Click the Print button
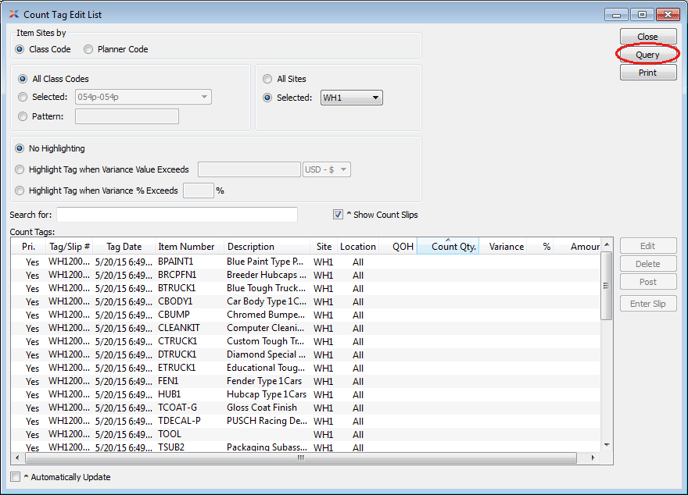Screen dimensions: 688x495 [647, 73]
